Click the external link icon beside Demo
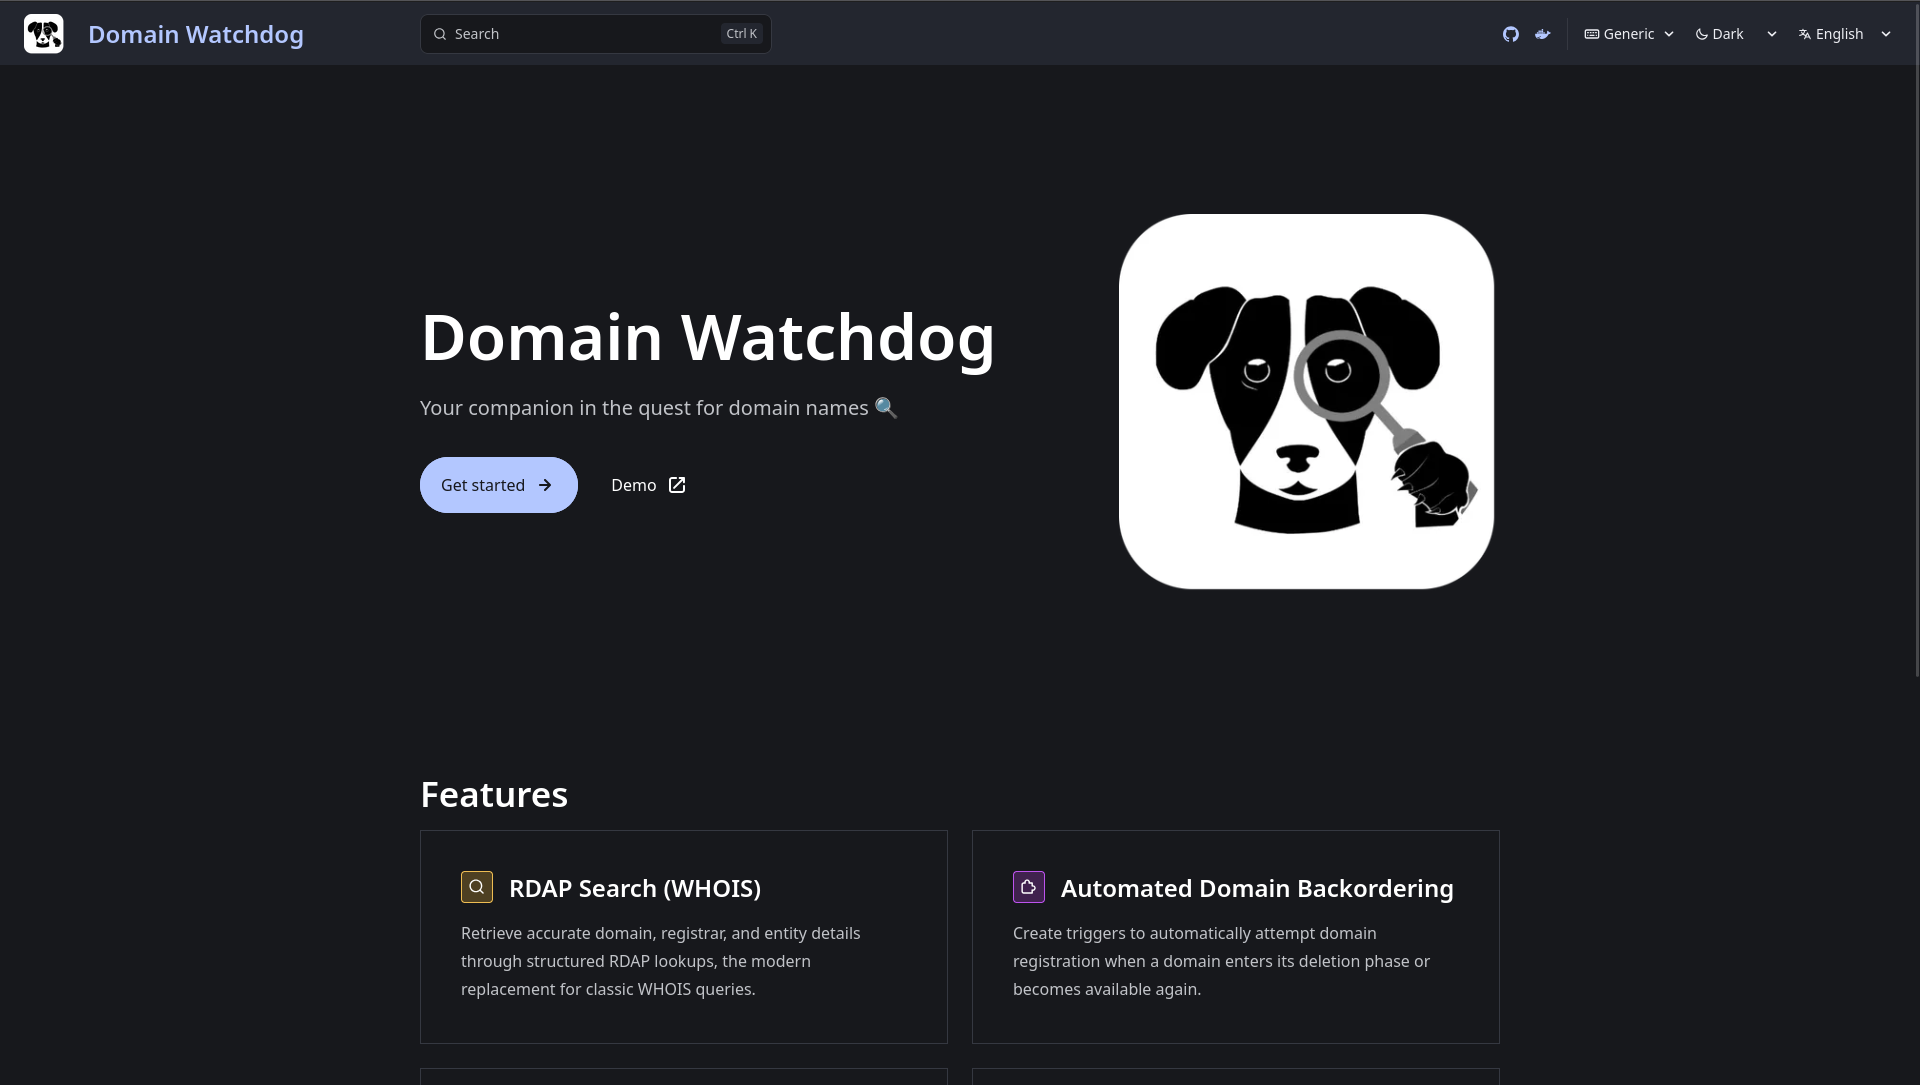Screen dimensions: 1920x1085 point(676,485)
